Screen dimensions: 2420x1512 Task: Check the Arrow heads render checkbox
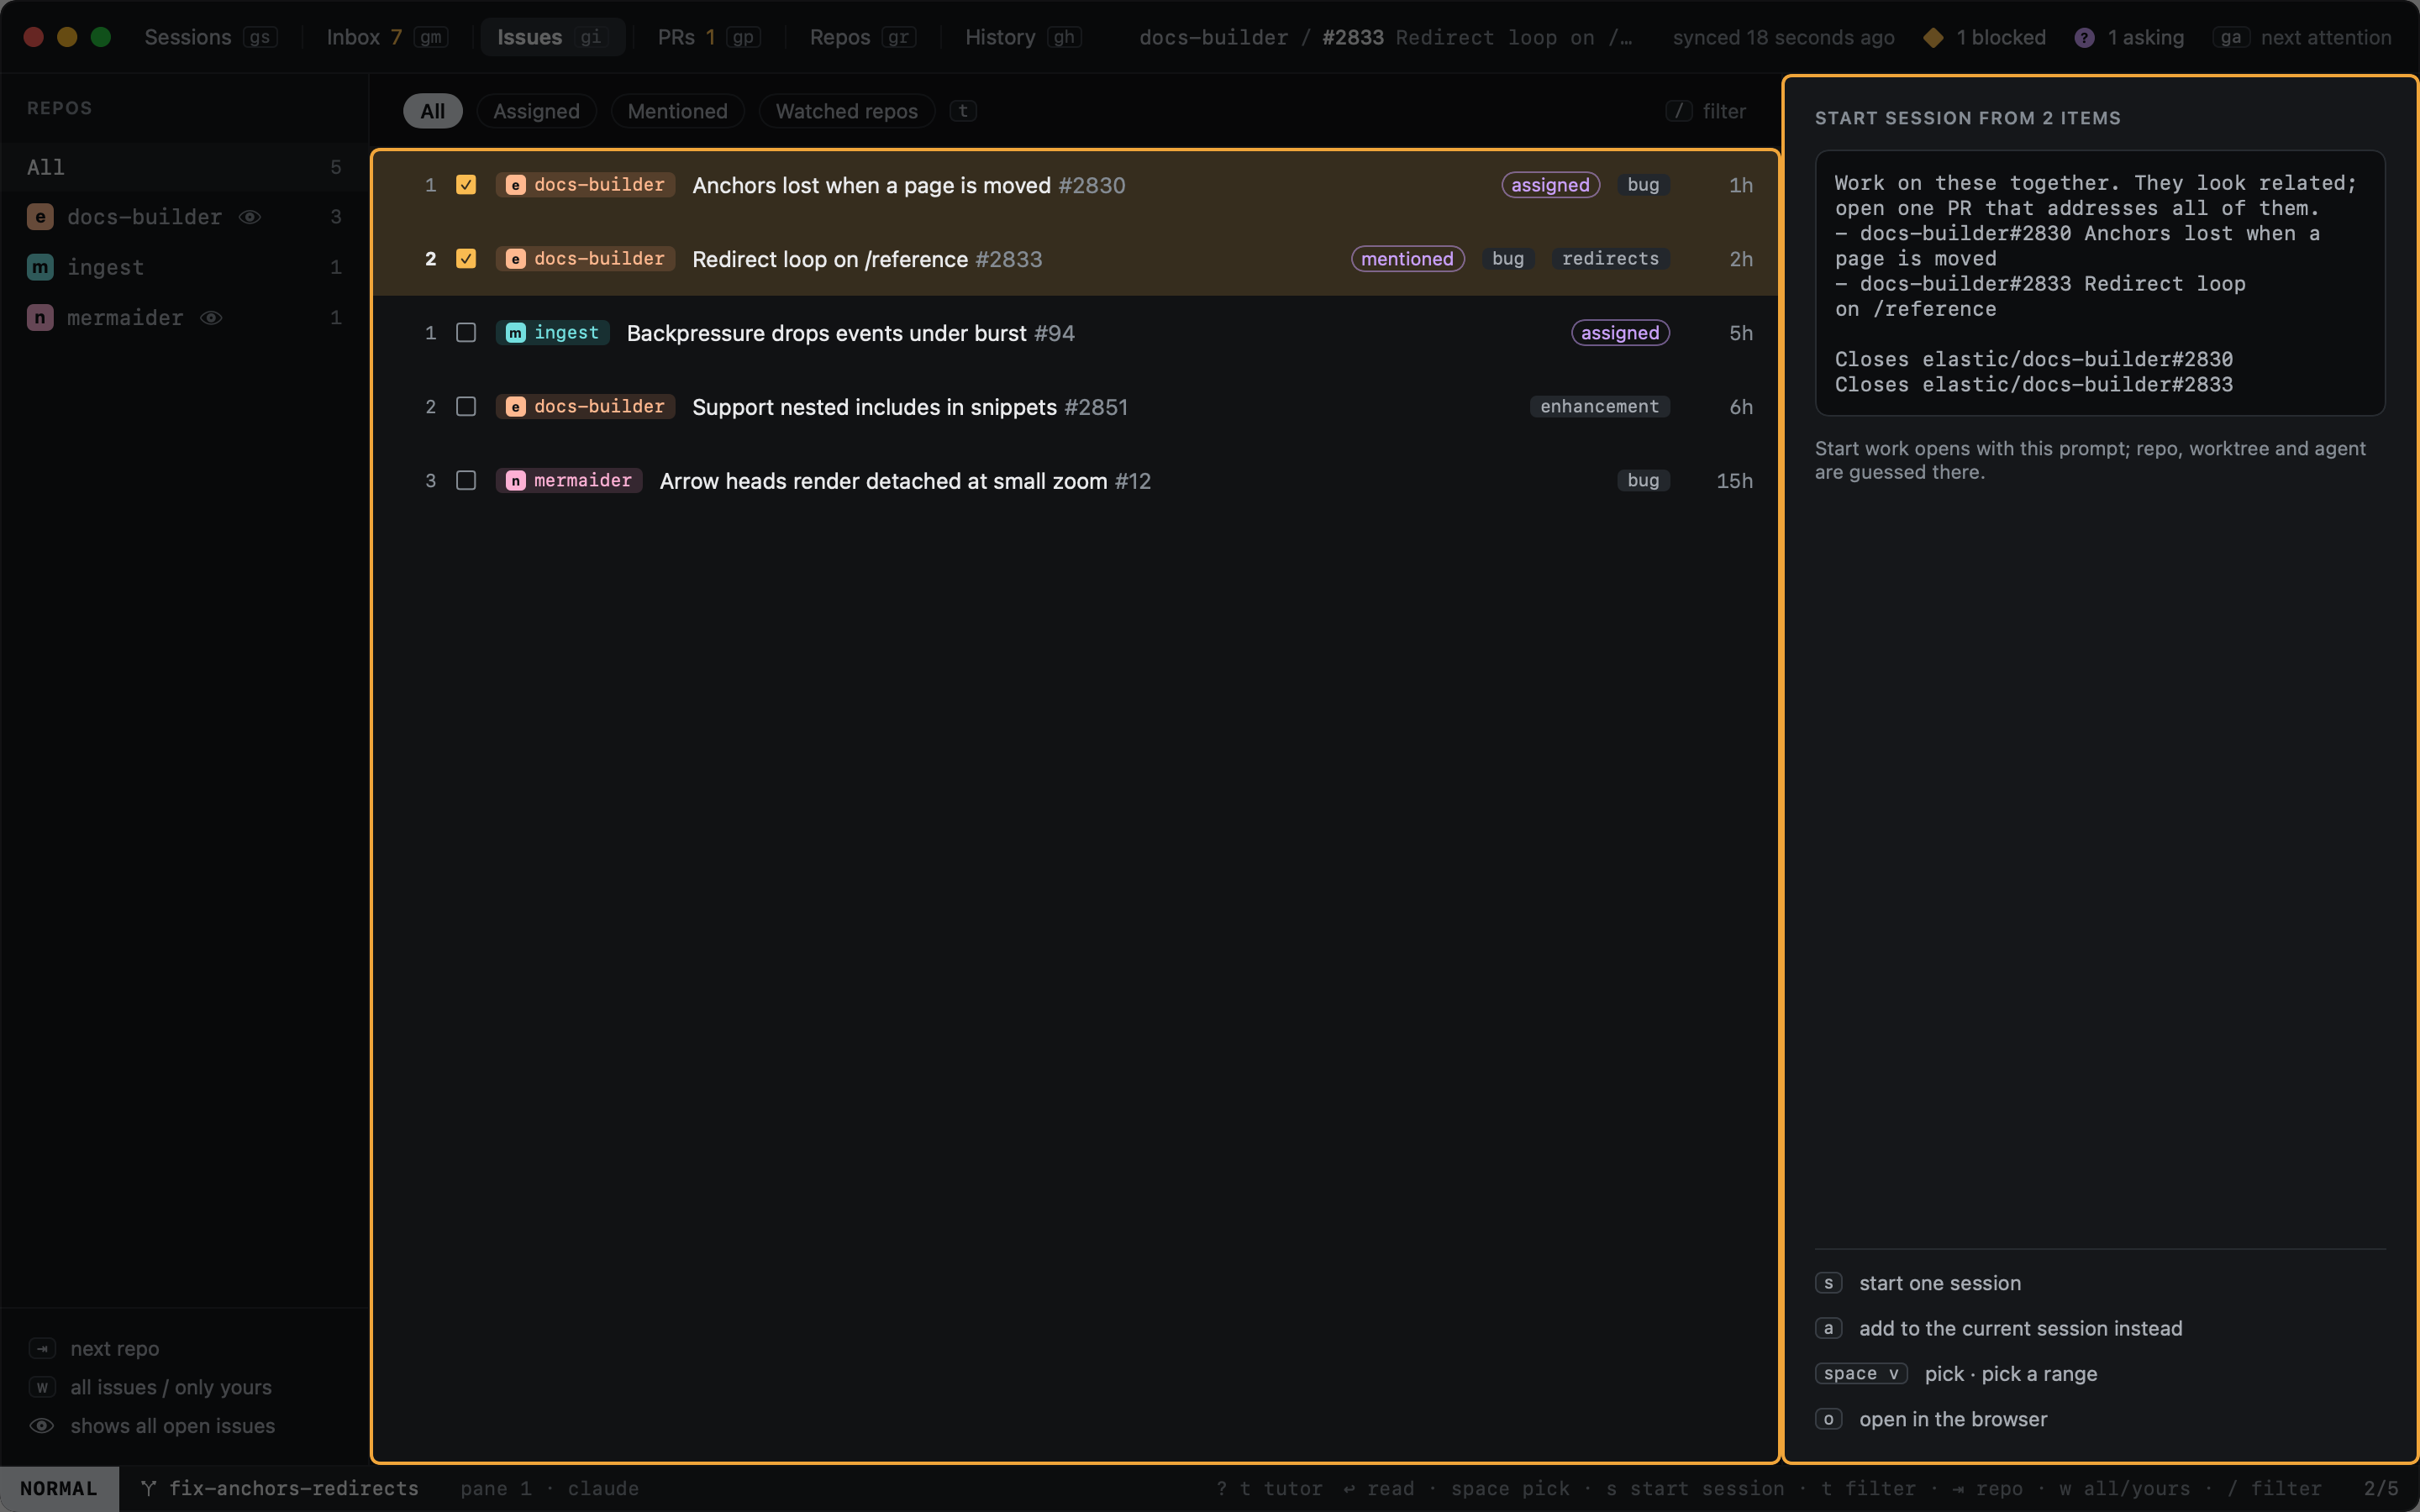pos(466,481)
